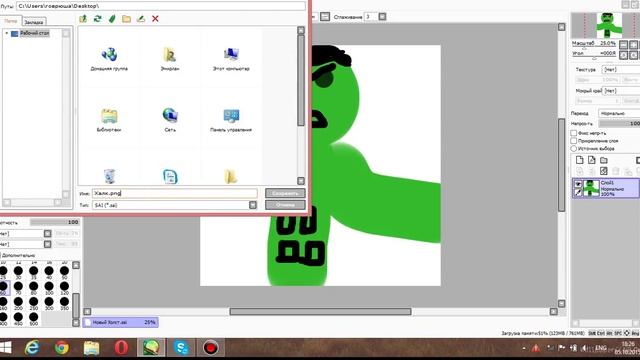Adjust the brush Плотность density slider
The height and width of the screenshot is (360, 640).
[54, 222]
